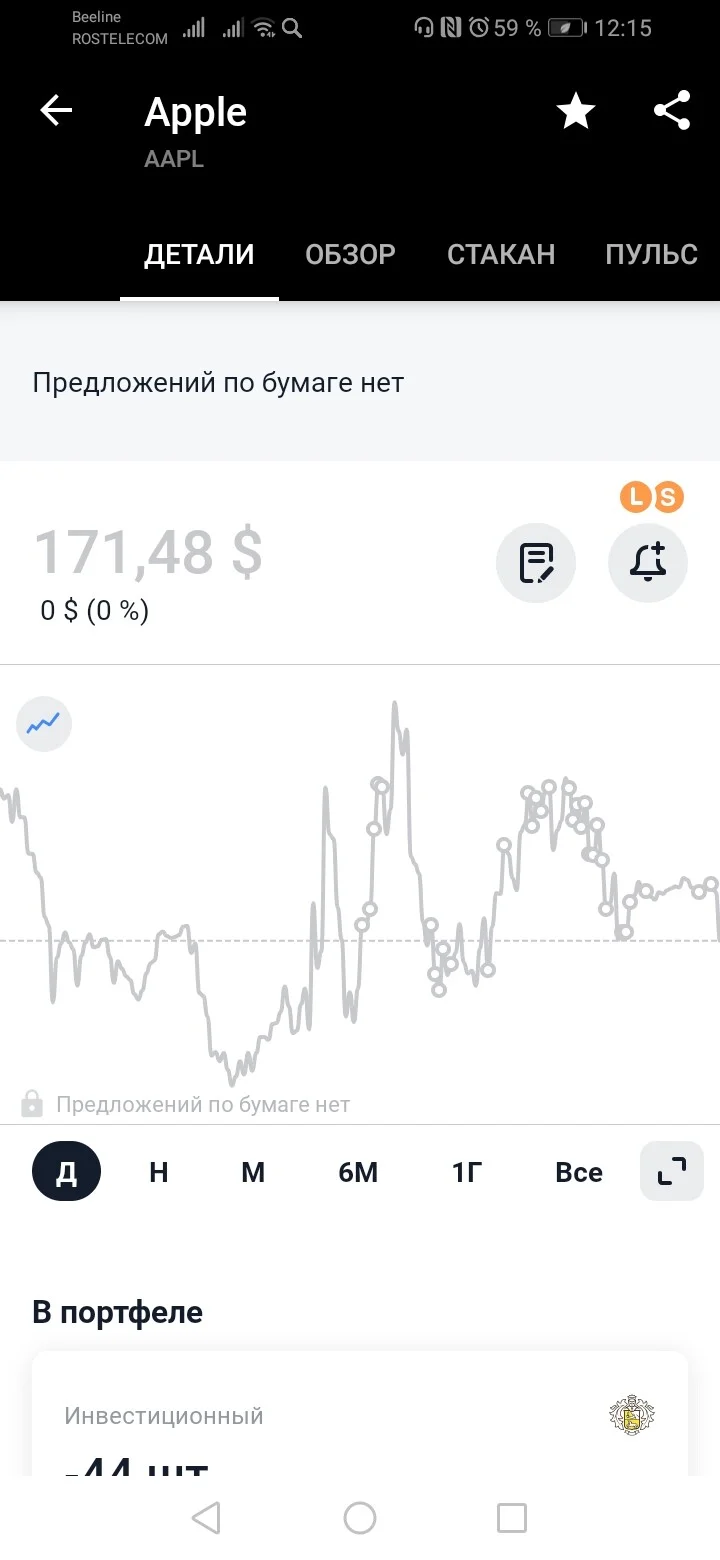Tap the back arrow icon
Viewport: 720px width, 1560px height.
pyautogui.click(x=56, y=111)
